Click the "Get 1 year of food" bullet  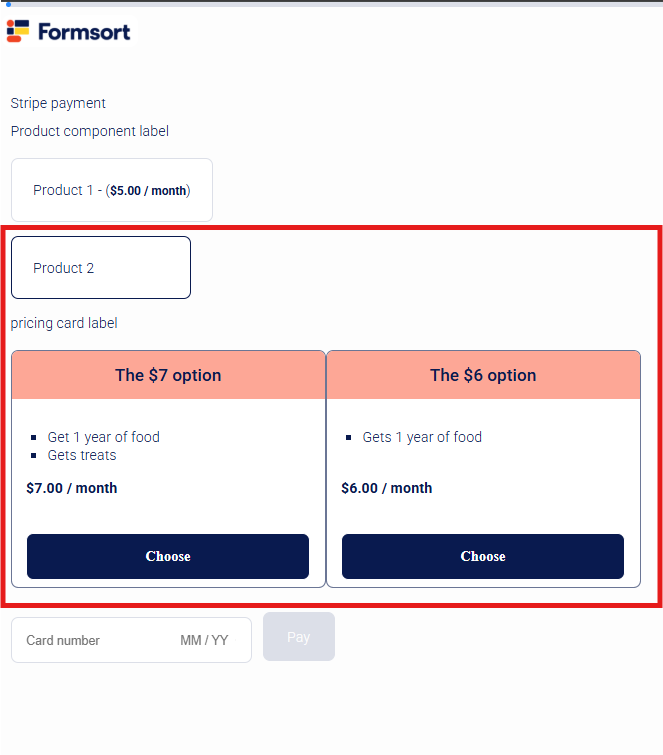click(104, 437)
